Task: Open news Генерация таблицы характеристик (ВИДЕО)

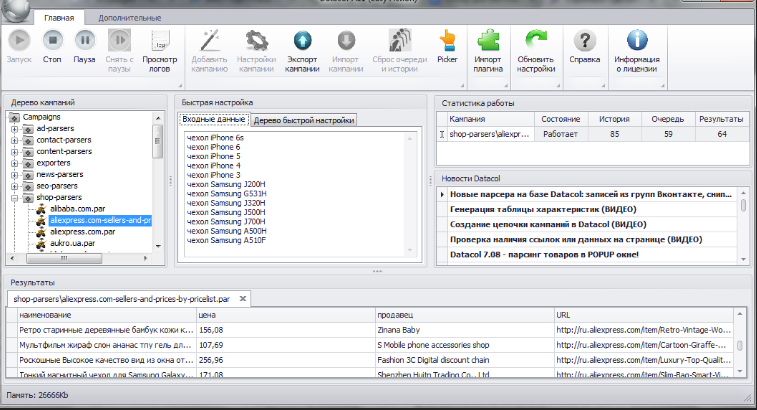Action: point(543,210)
